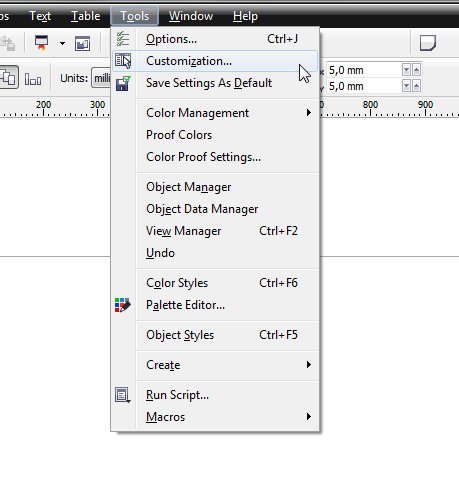Click the page shape icon at top right
The width and height of the screenshot is (459, 501).
tap(428, 43)
